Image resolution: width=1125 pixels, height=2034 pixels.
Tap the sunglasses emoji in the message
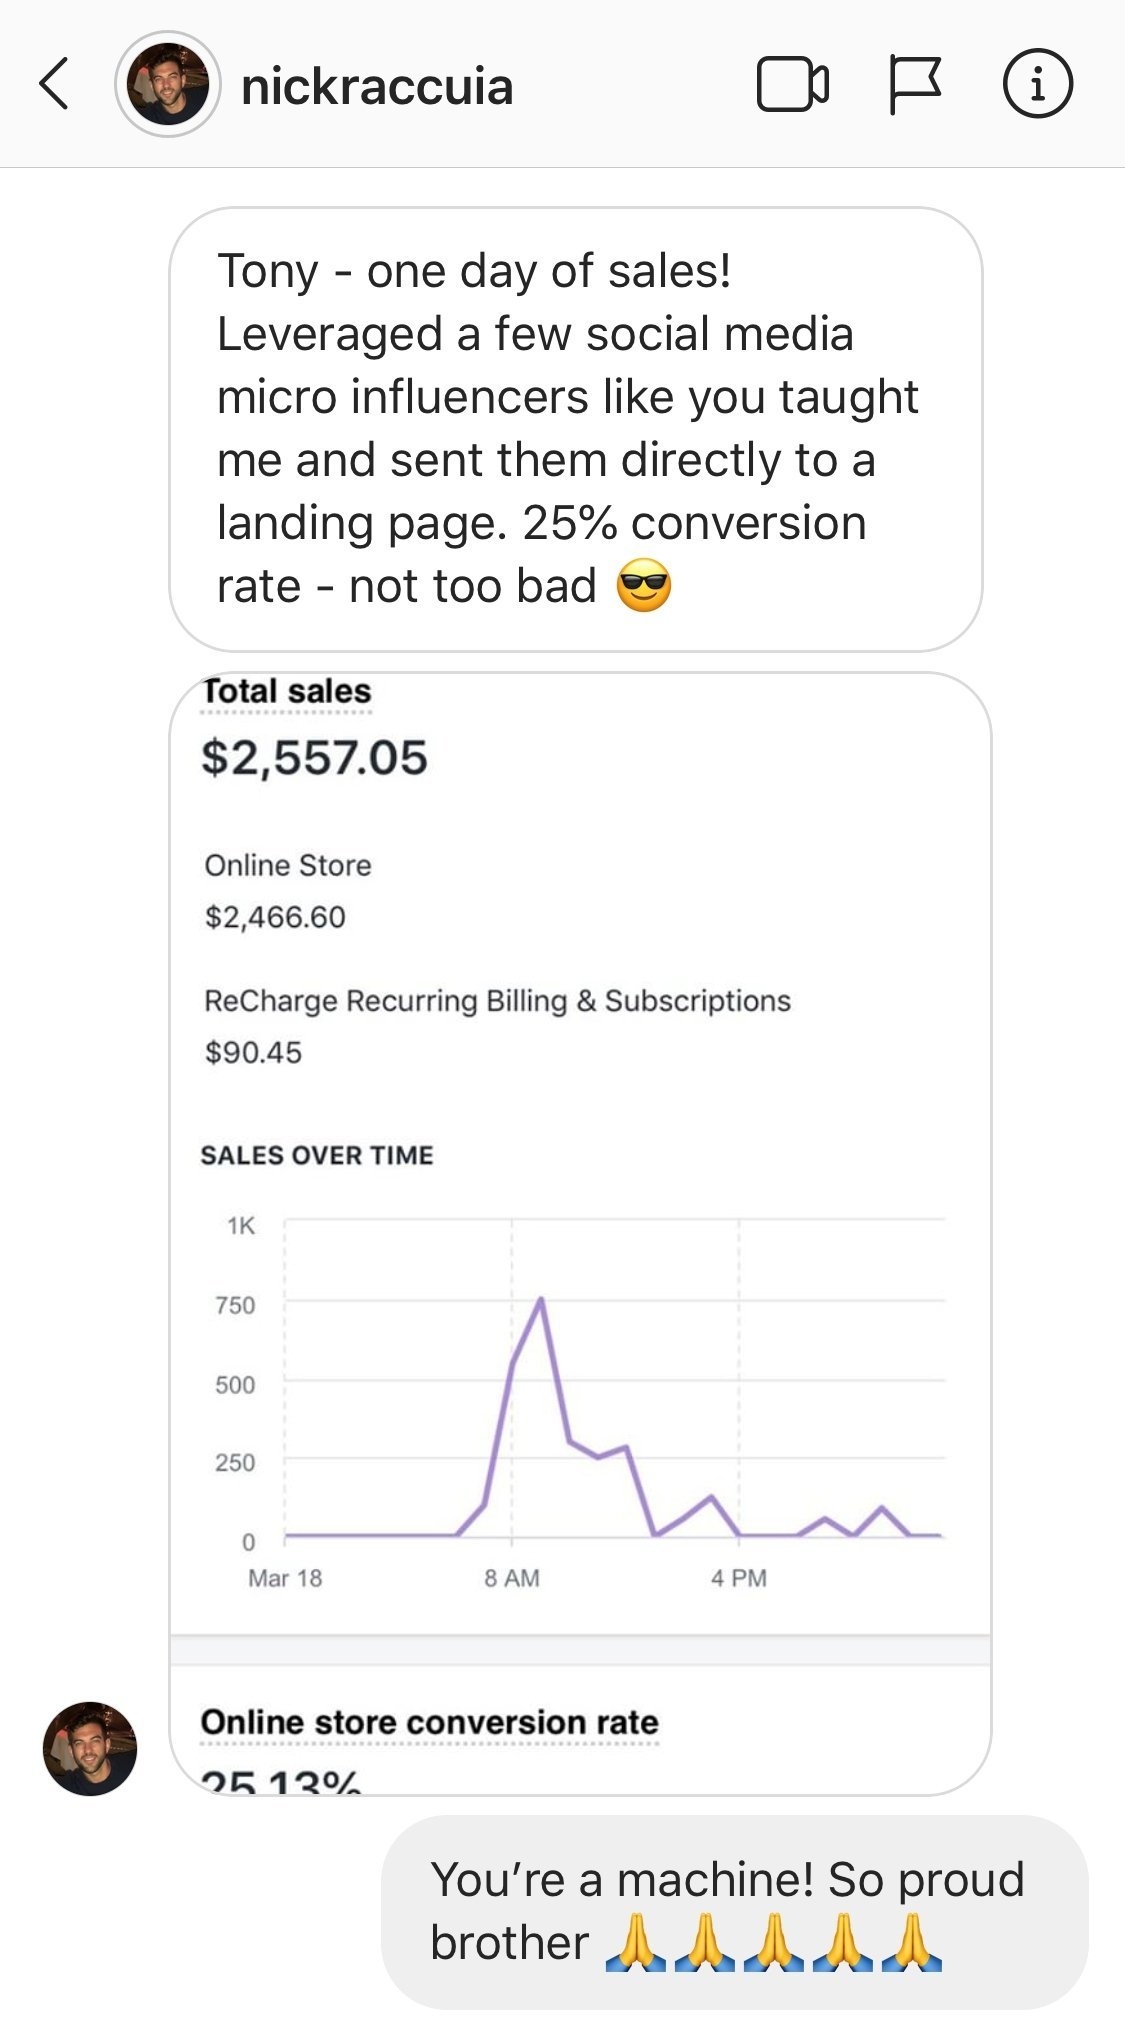click(644, 587)
